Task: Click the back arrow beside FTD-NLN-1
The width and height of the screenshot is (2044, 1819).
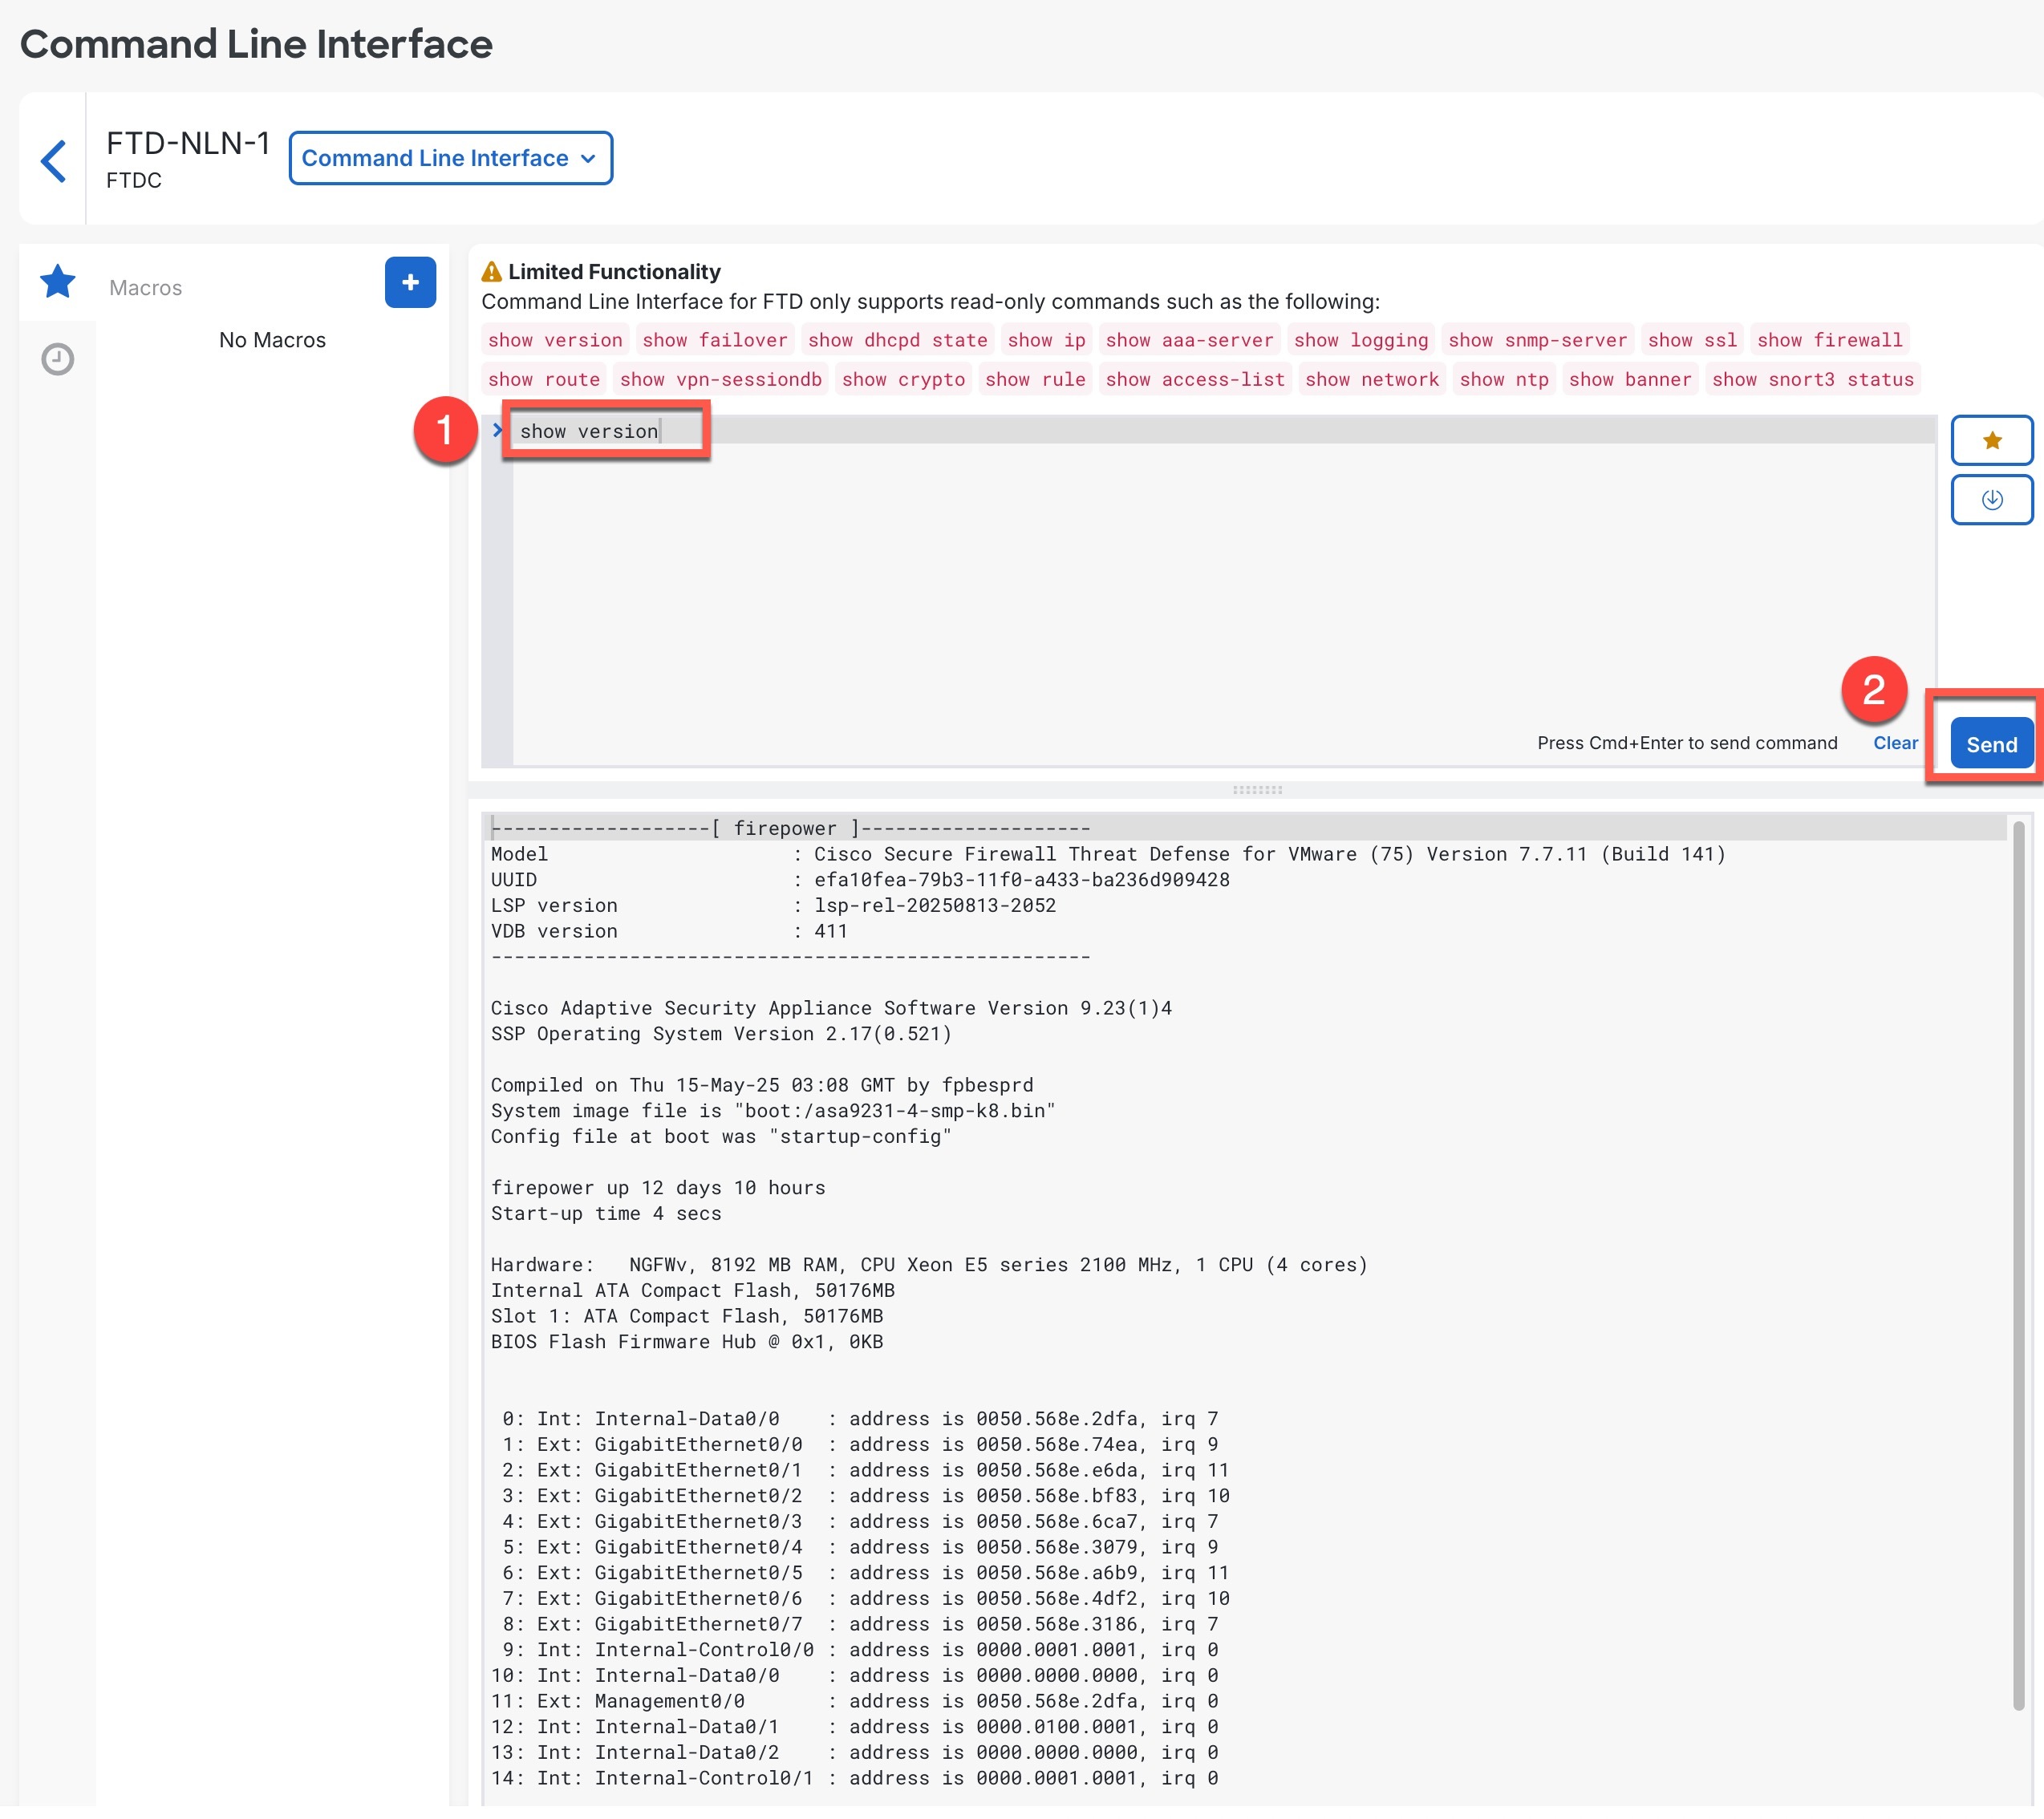Action: tap(54, 161)
